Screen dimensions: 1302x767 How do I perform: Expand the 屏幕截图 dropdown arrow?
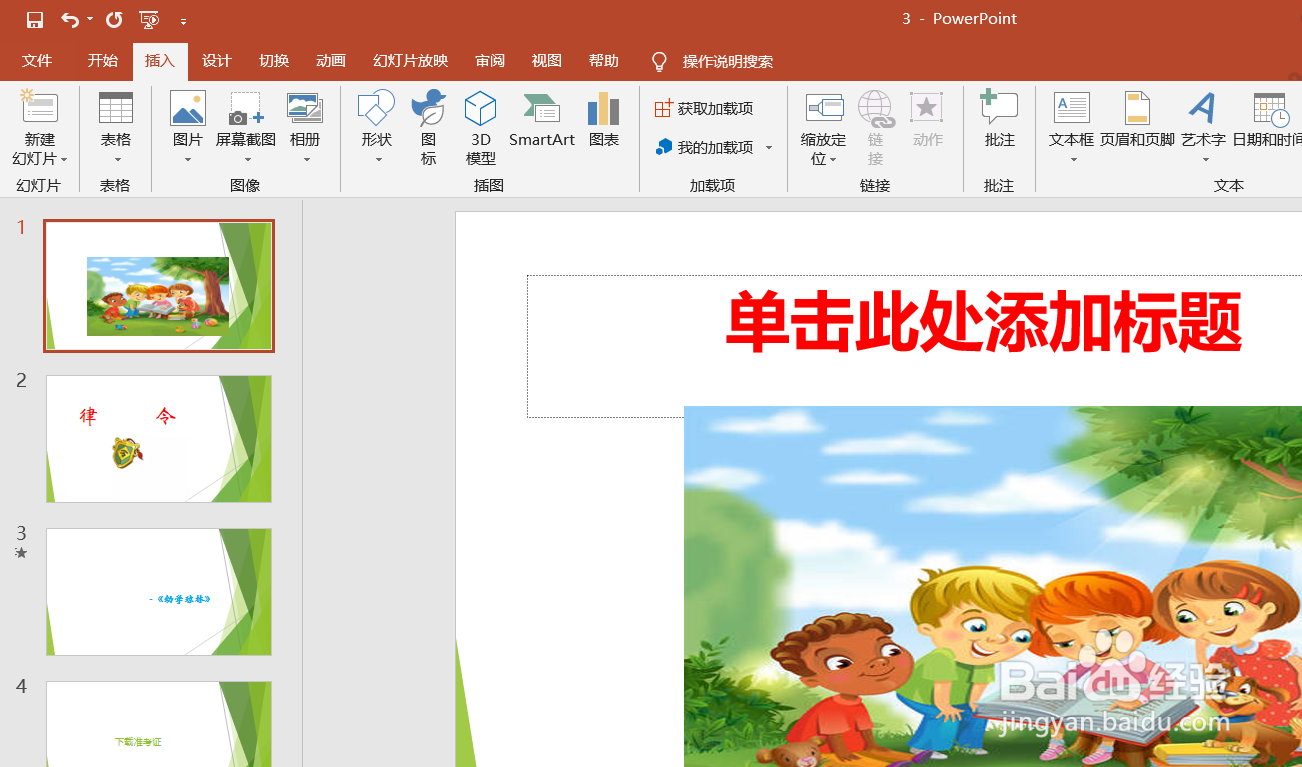[247, 160]
